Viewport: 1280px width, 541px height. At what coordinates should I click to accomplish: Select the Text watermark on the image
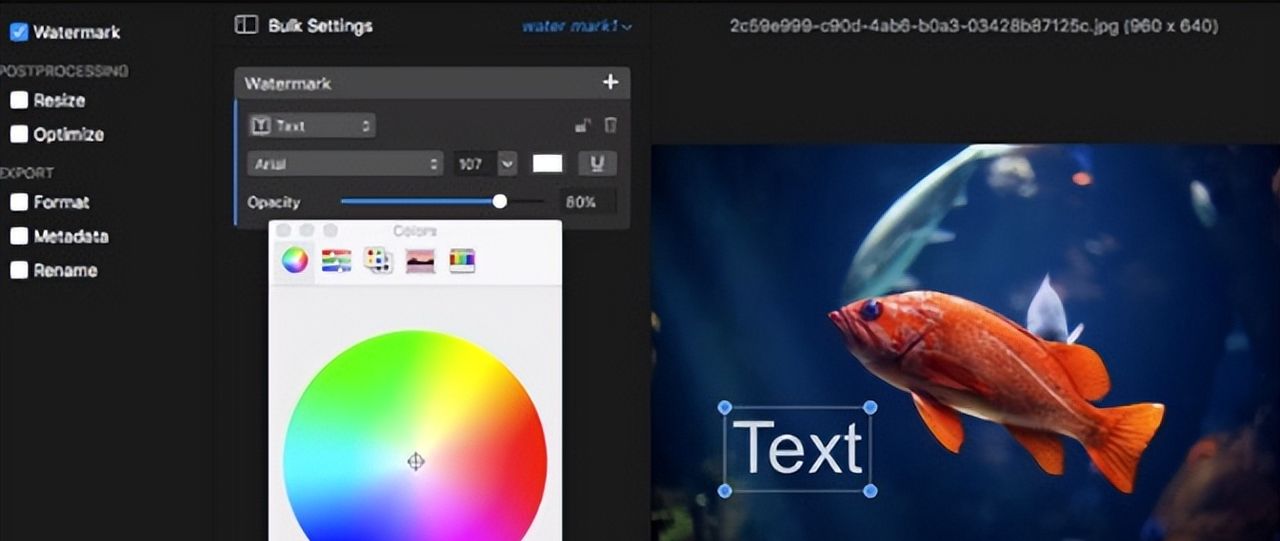pos(798,448)
